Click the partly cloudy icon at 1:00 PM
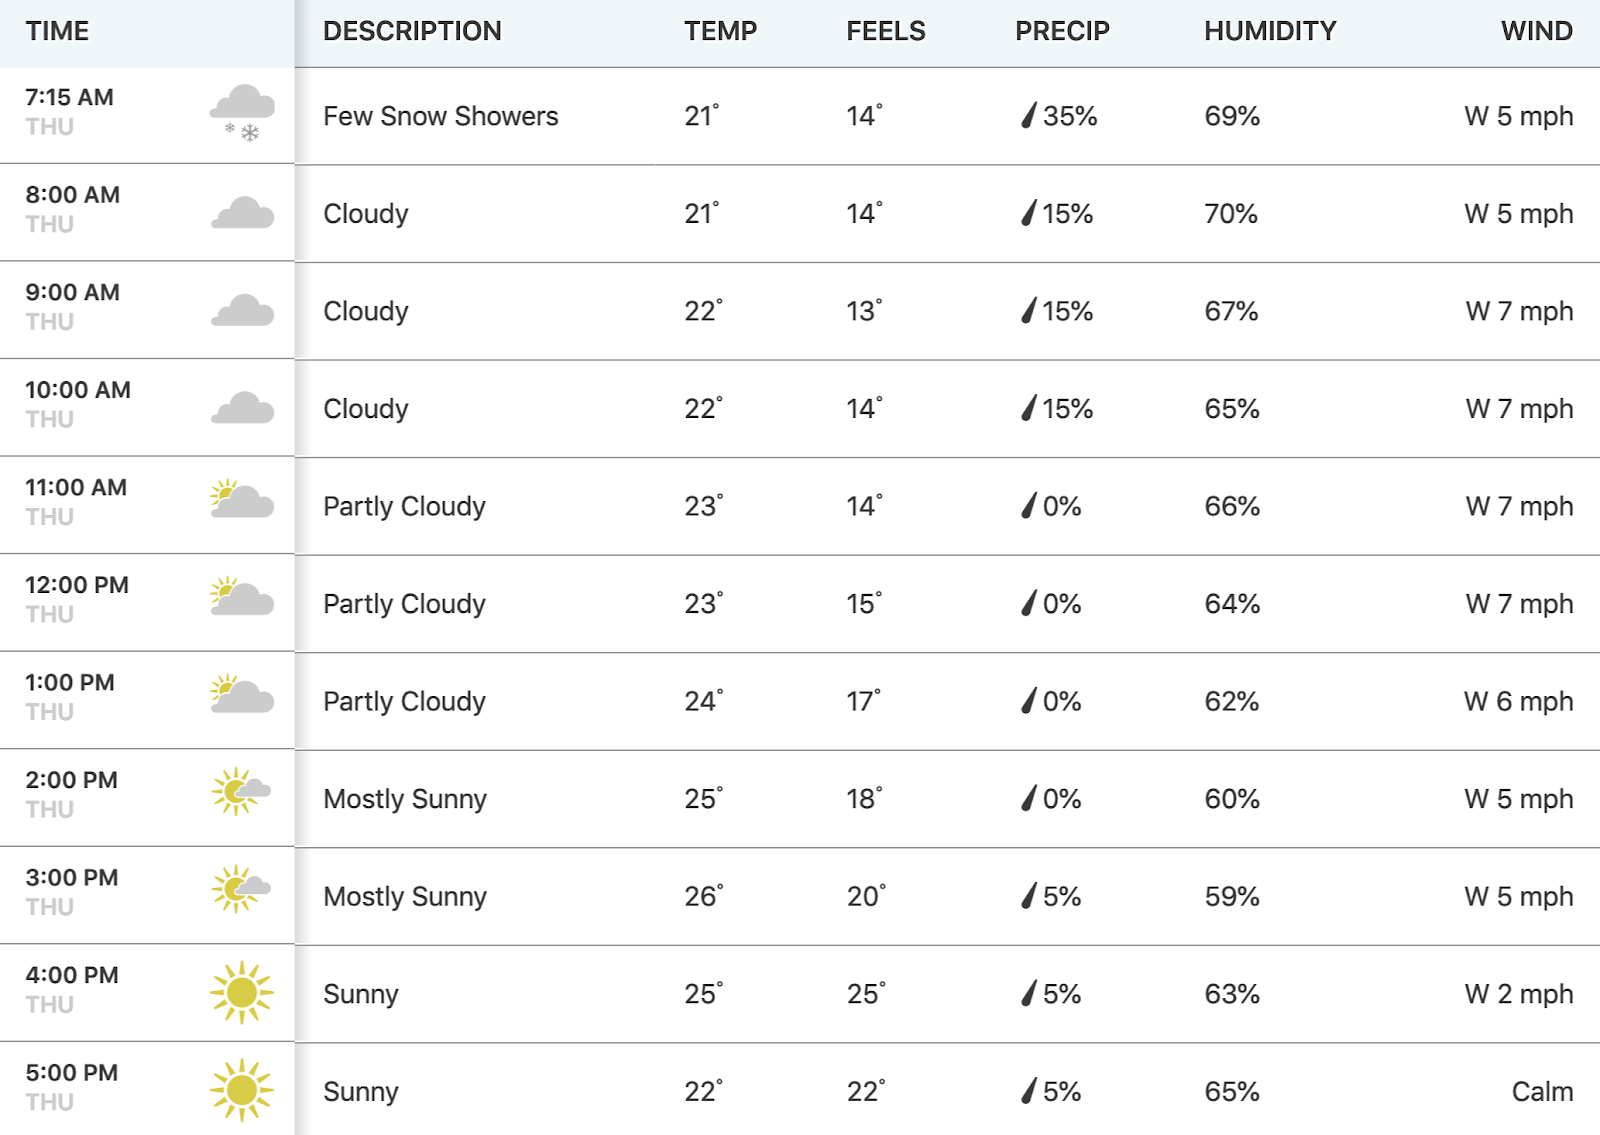The image size is (1600, 1135). 242,693
